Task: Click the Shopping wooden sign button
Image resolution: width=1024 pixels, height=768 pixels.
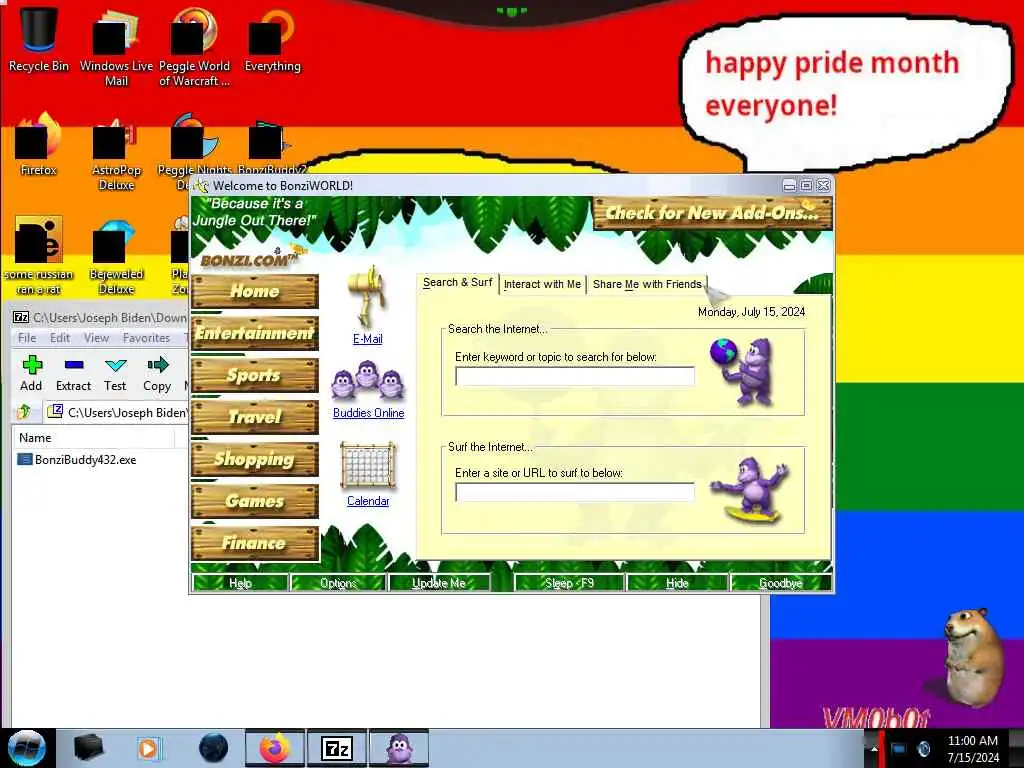Action: click(x=255, y=459)
